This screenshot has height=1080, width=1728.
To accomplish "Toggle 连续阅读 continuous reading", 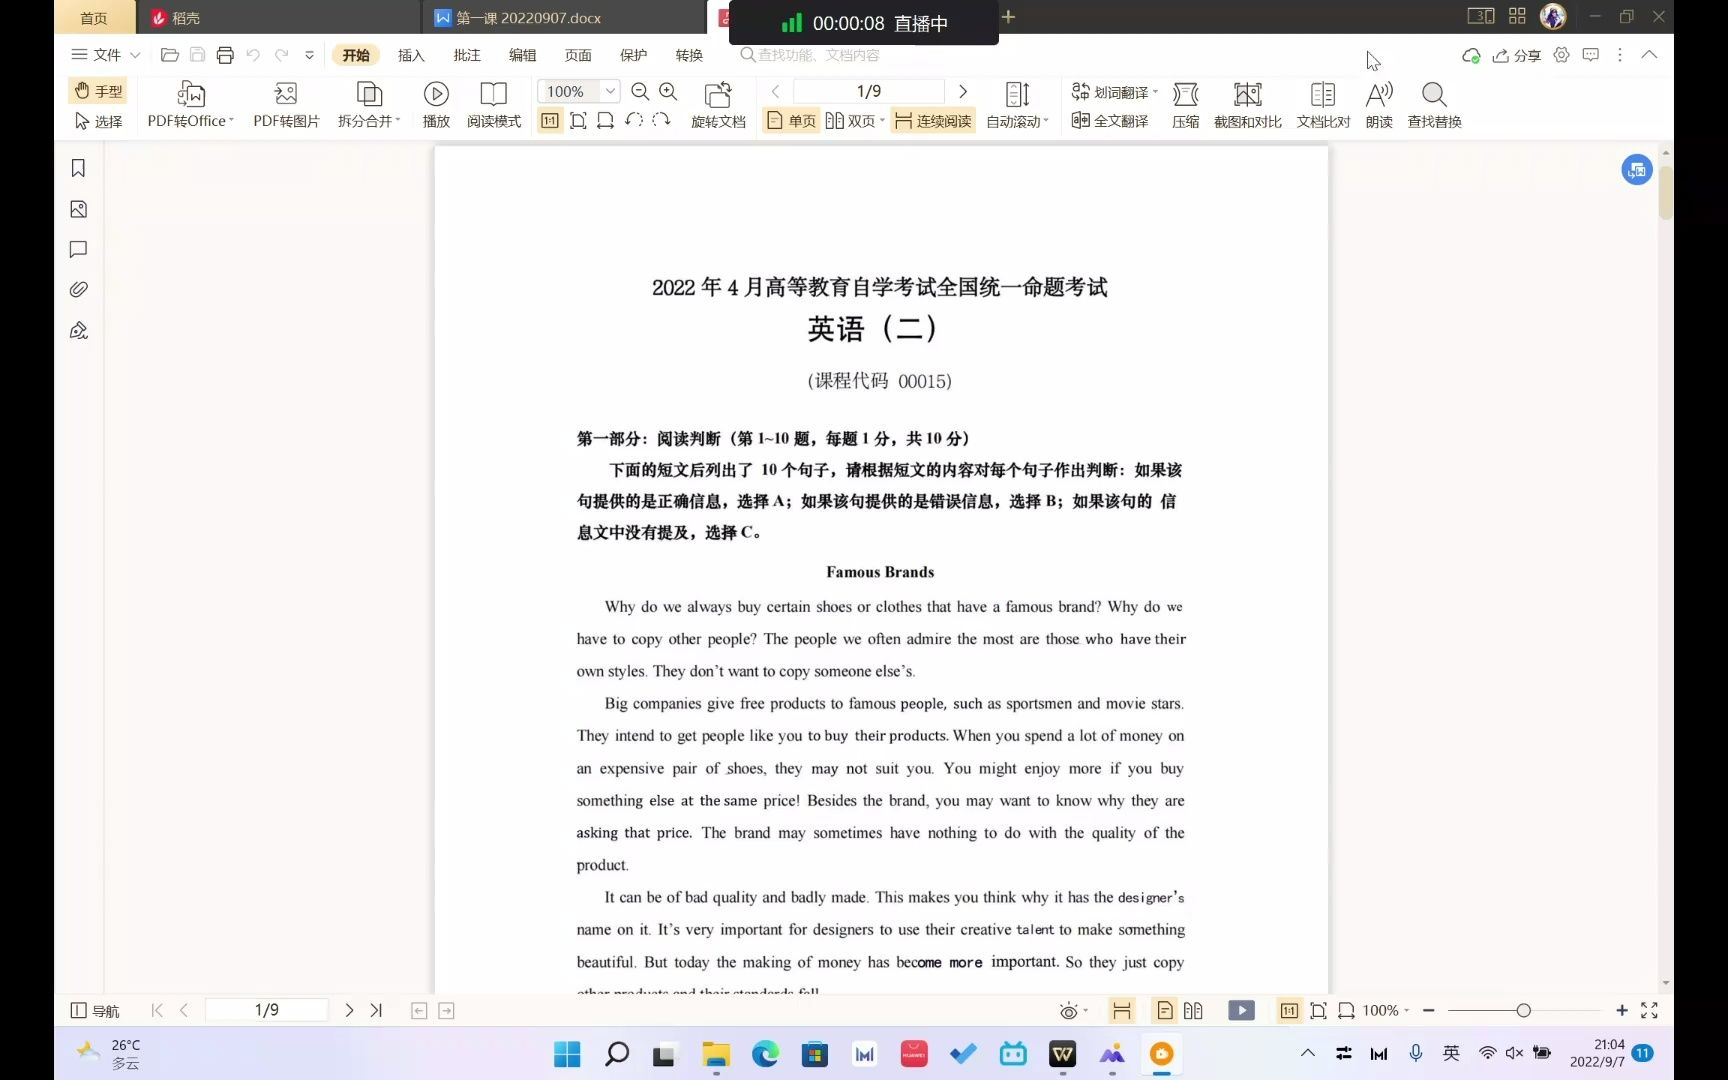I will tap(933, 121).
